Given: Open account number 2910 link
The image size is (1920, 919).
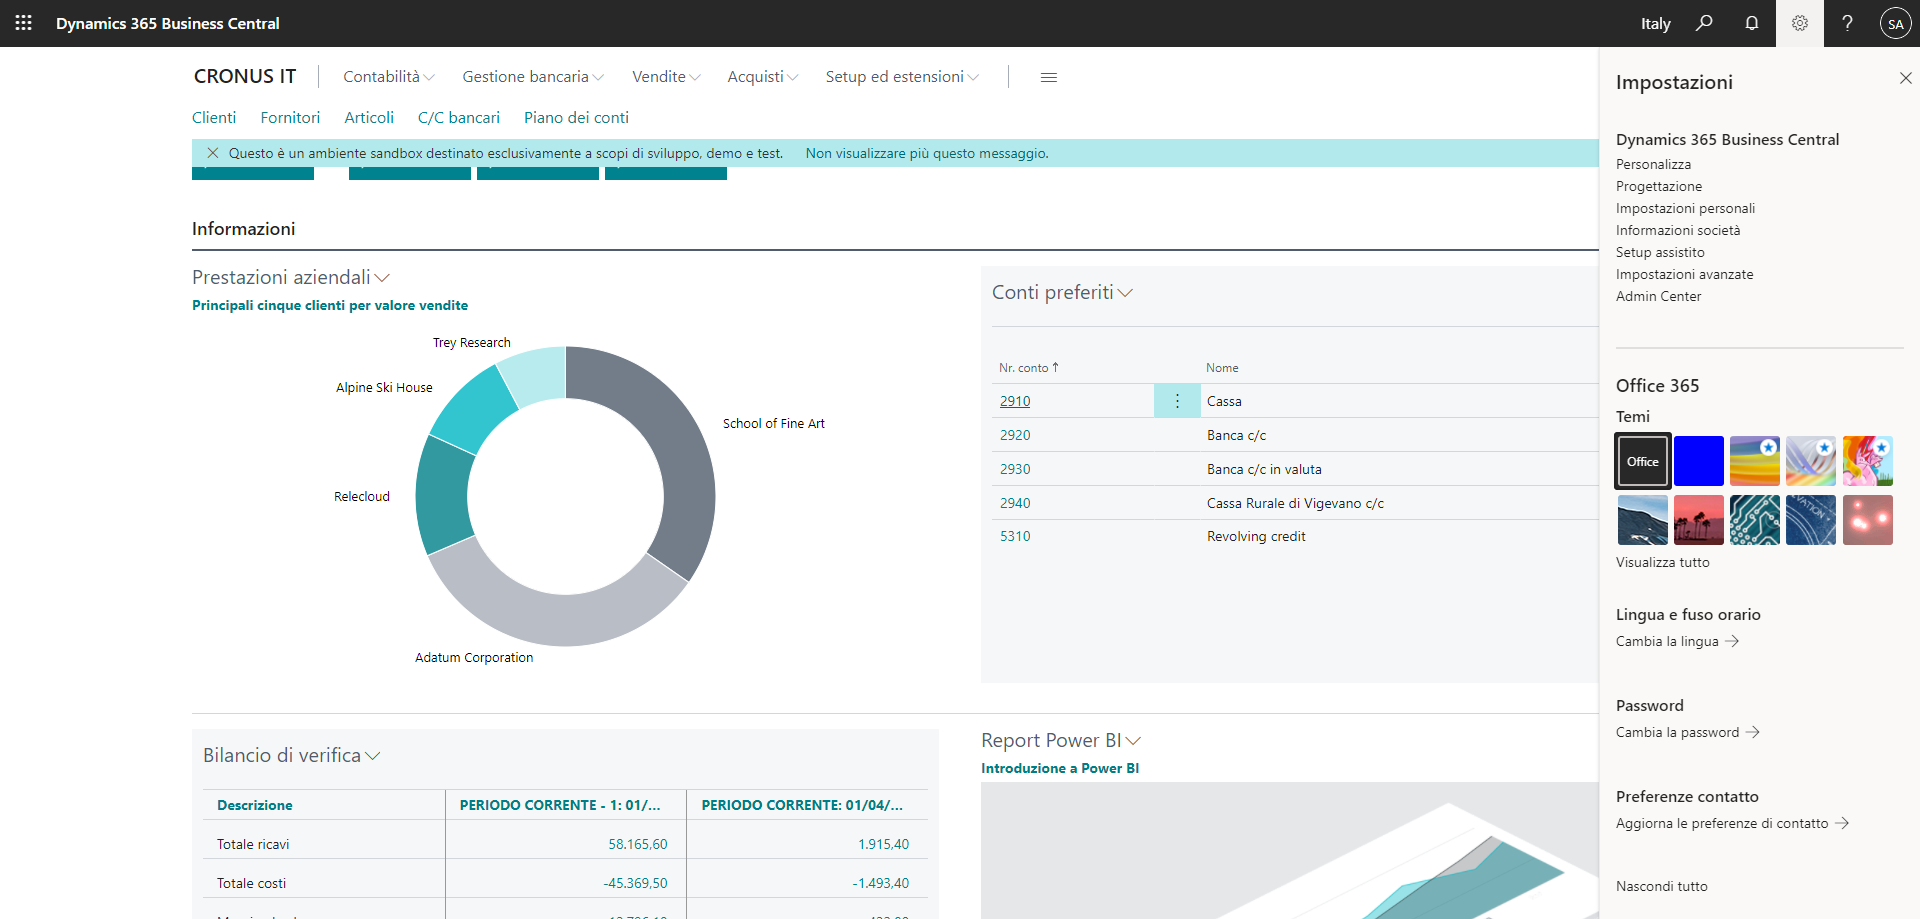Looking at the screenshot, I should click(1015, 401).
